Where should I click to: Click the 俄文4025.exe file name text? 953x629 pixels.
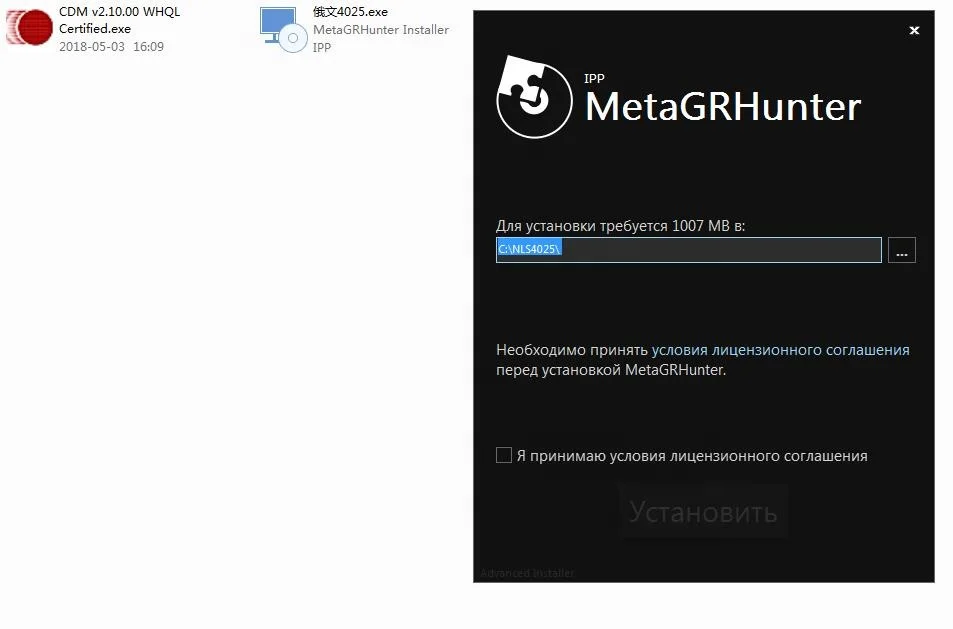coord(350,12)
